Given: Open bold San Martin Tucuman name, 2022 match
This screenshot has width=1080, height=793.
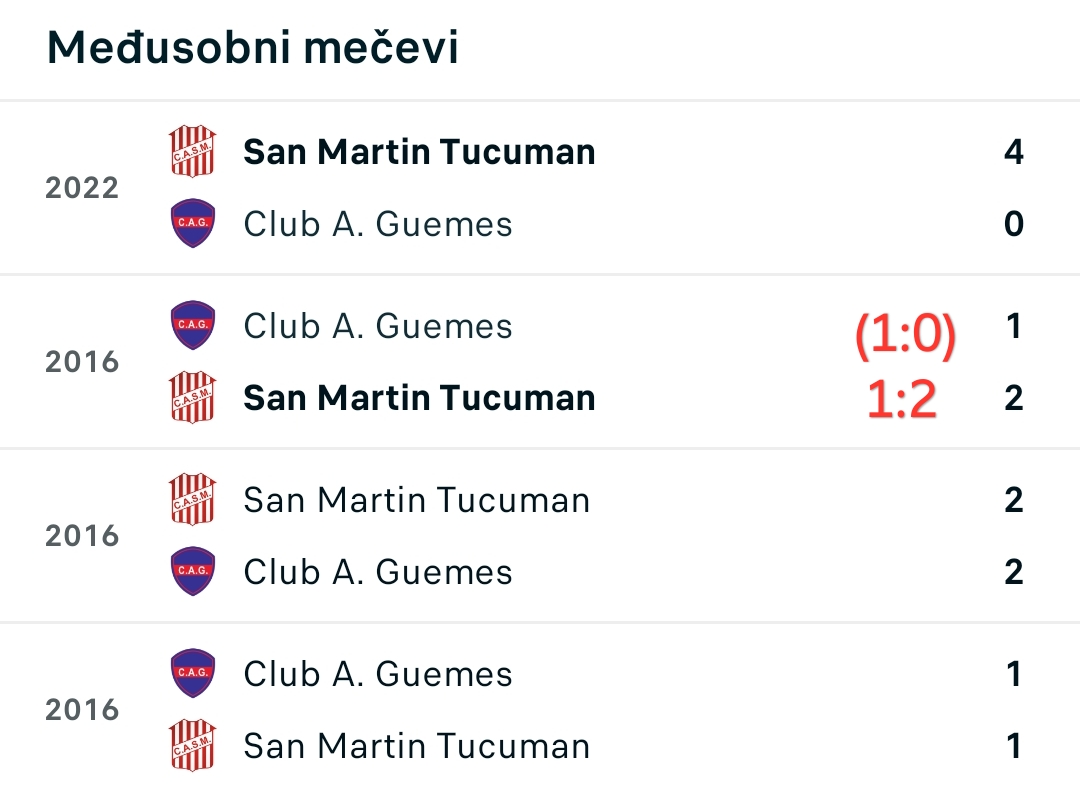Looking at the screenshot, I should point(419,152).
